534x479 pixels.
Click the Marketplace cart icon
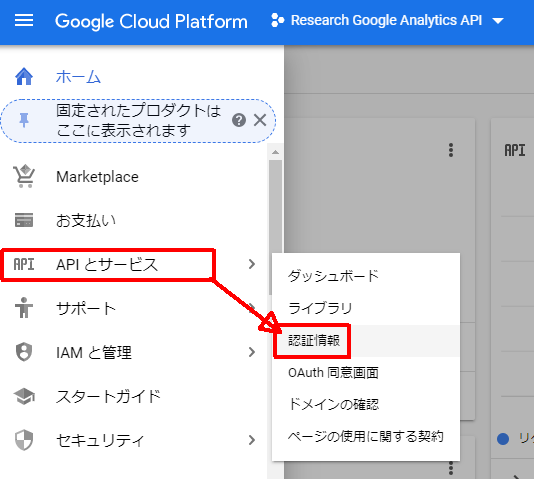pyautogui.click(x=24, y=176)
